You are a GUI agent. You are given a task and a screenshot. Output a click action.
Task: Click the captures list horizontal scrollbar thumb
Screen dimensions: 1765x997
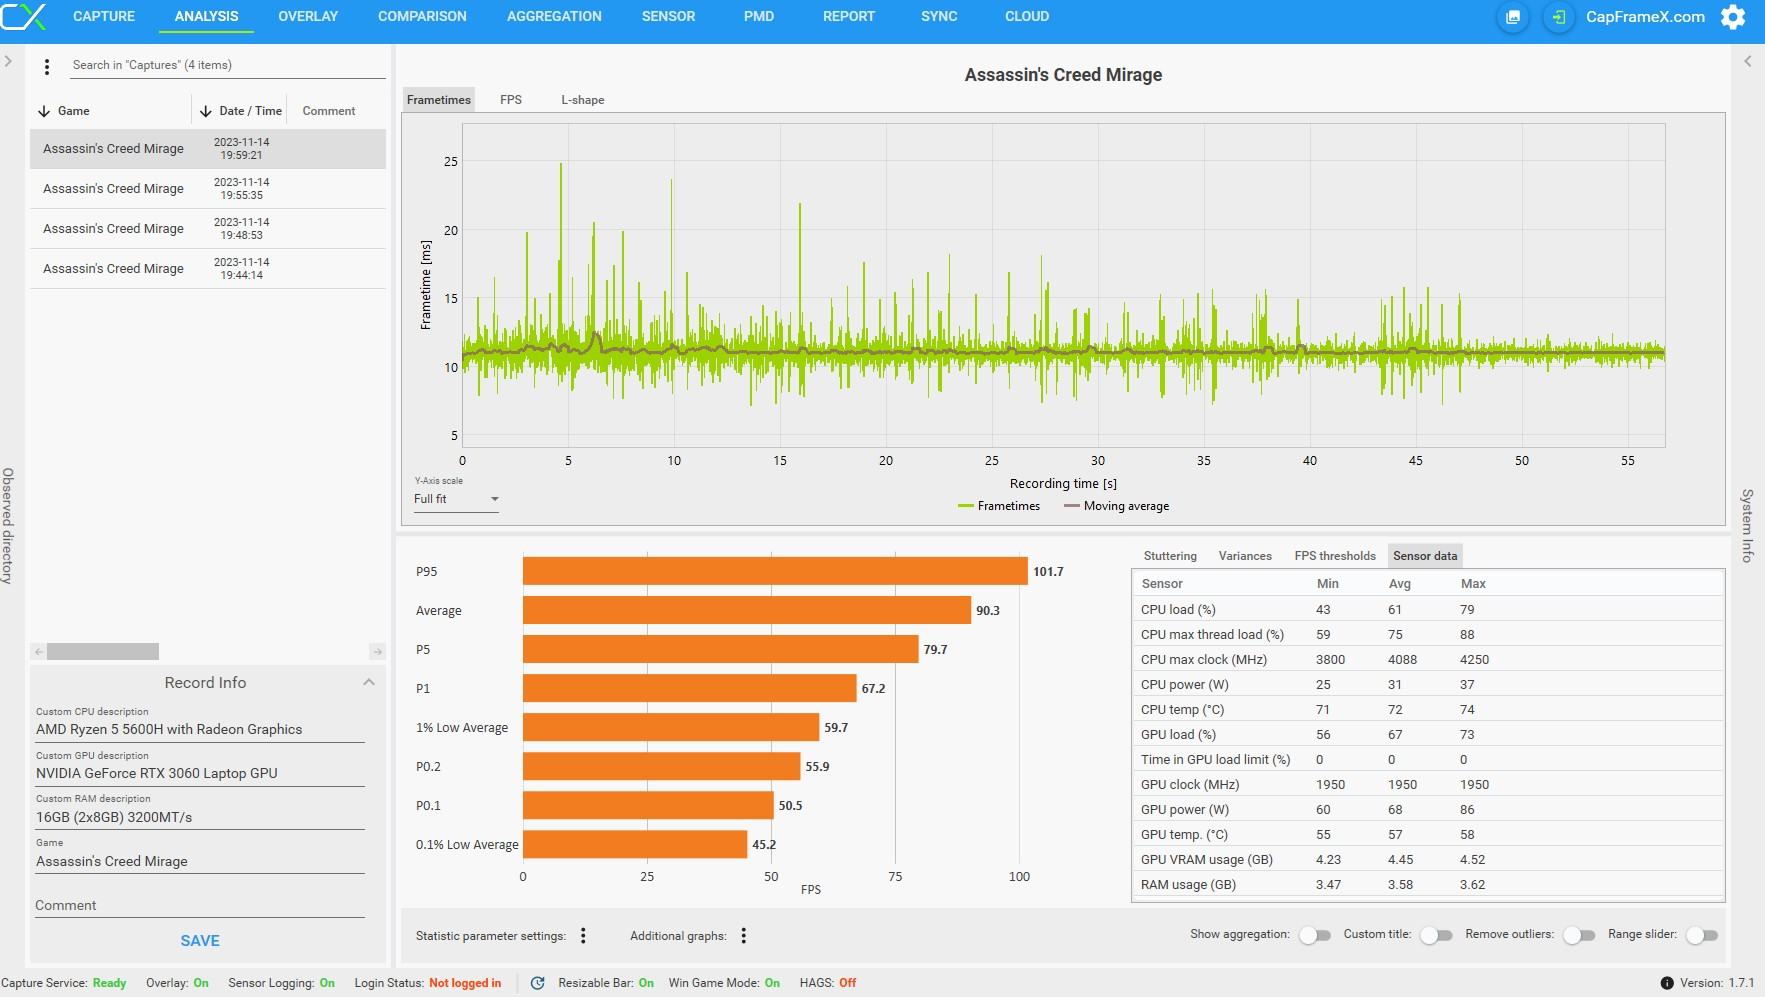[x=103, y=651]
